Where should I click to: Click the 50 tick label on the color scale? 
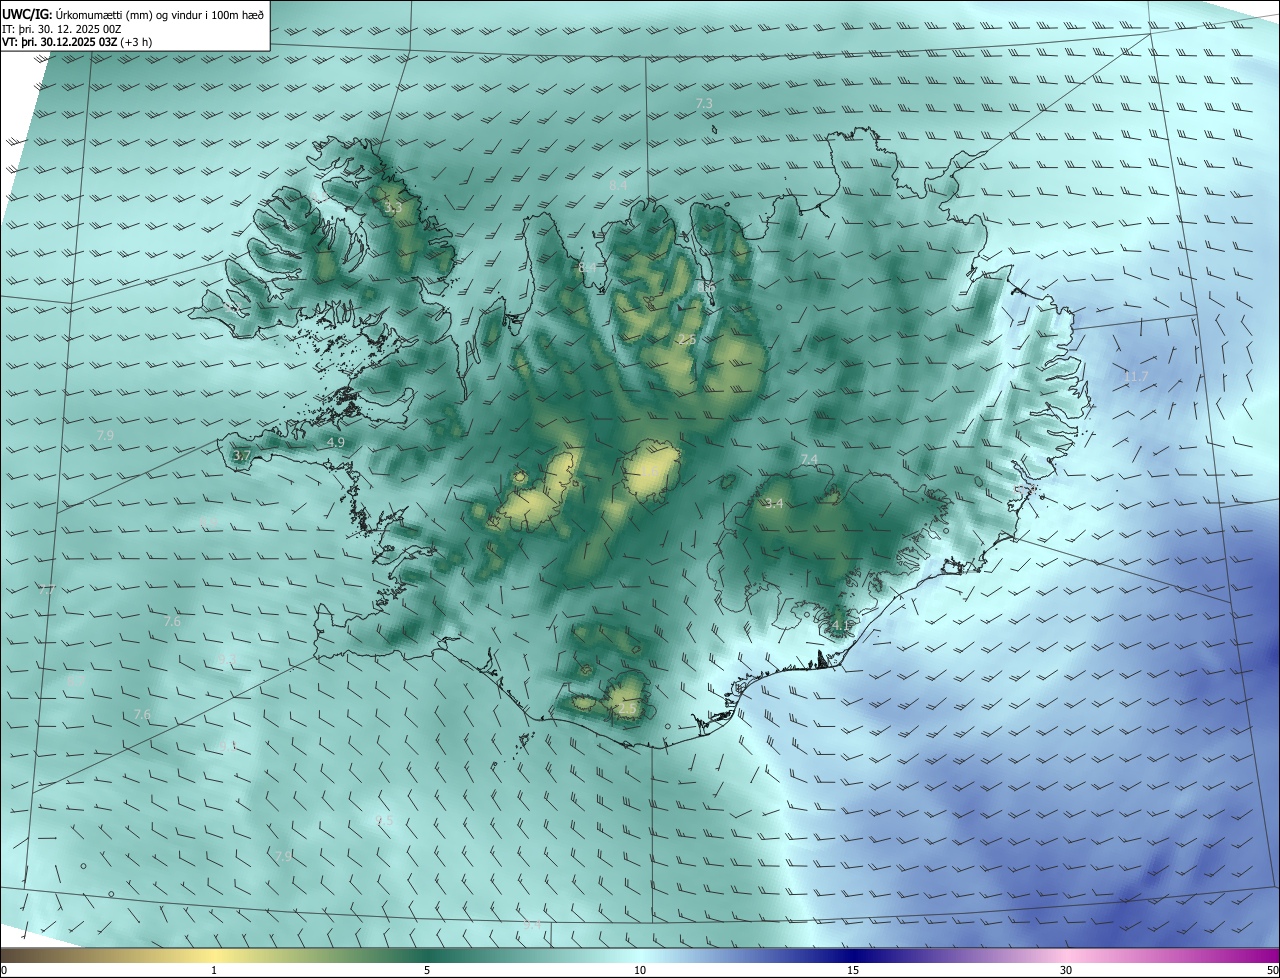click(1272, 970)
